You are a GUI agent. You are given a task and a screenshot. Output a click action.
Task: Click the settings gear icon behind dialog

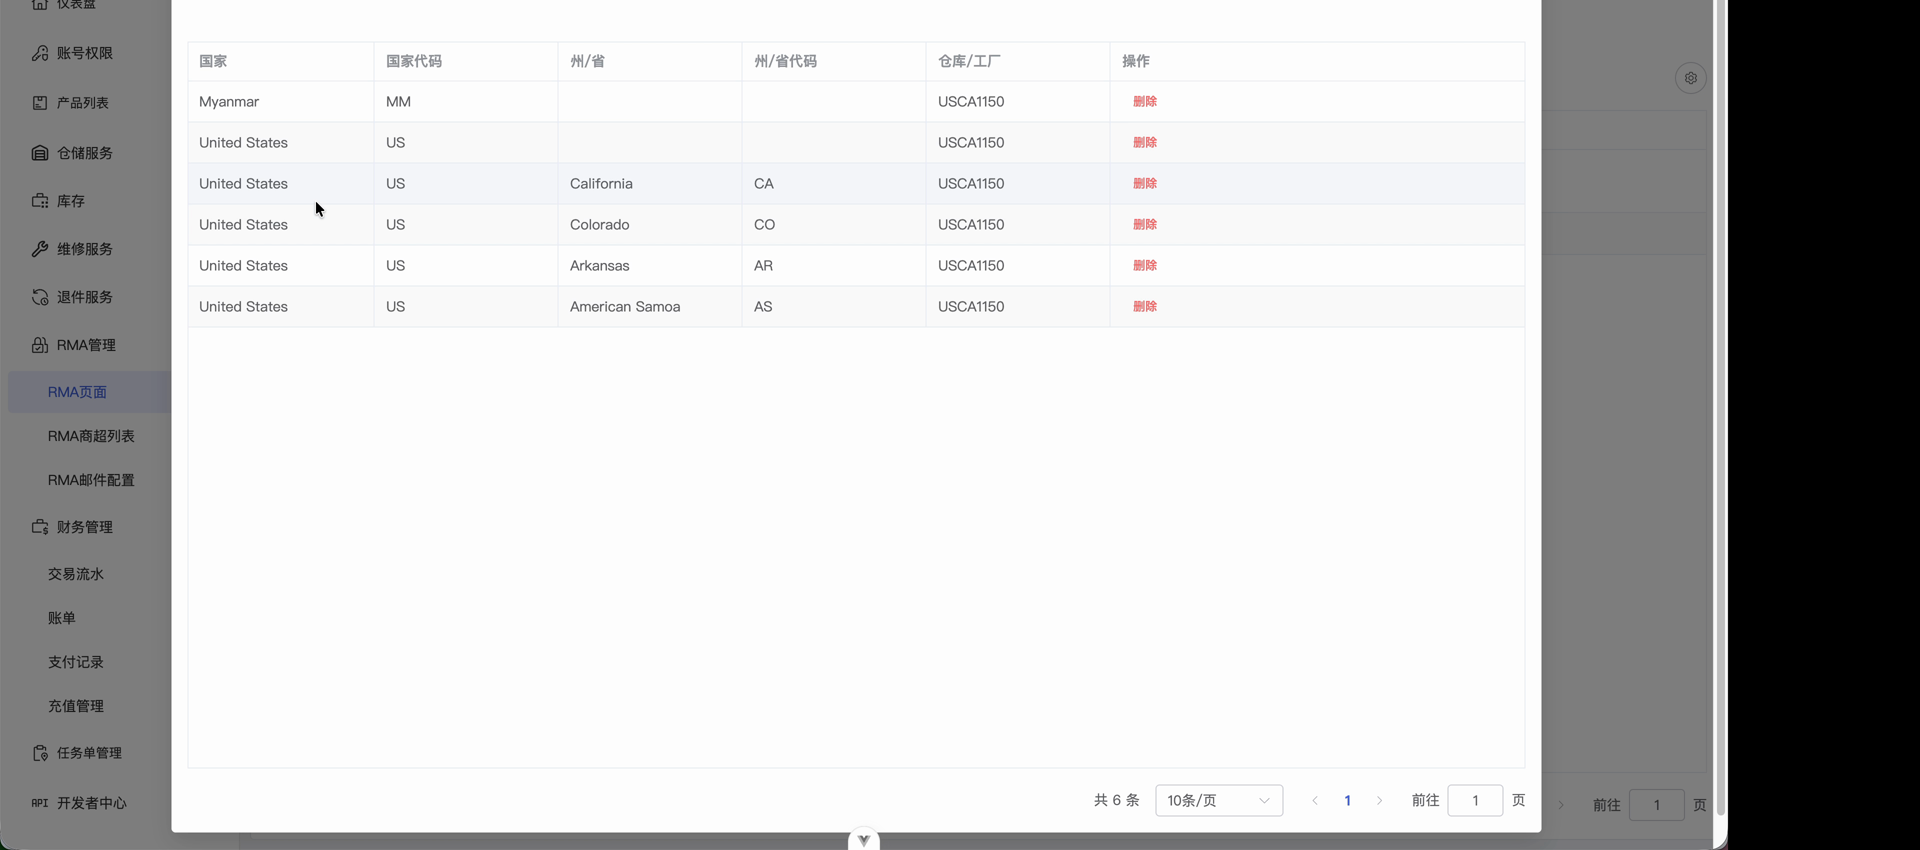pos(1691,78)
